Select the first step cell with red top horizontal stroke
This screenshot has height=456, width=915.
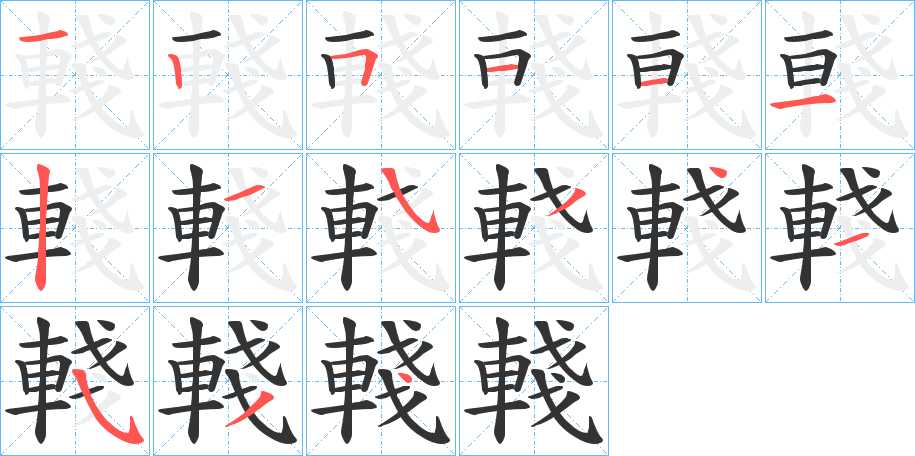point(75,75)
